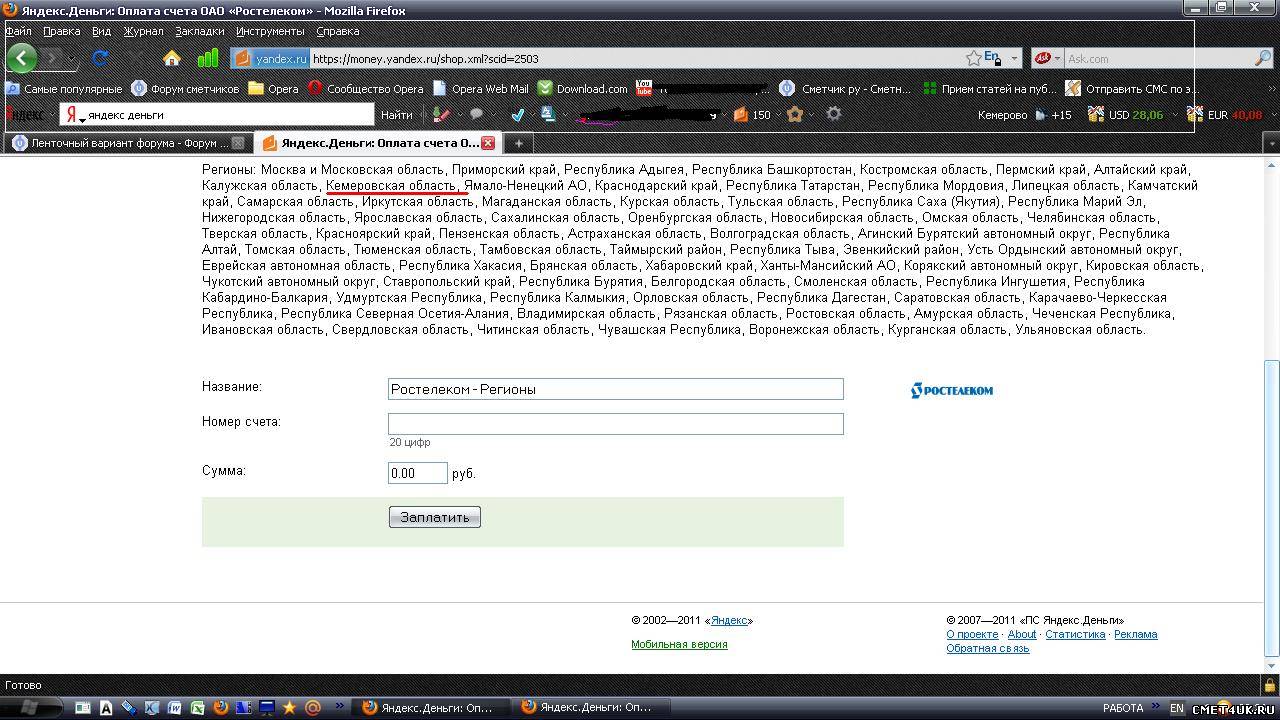Click the green signal bars toolbar icon
The height and width of the screenshot is (720, 1280).
[x=208, y=58]
